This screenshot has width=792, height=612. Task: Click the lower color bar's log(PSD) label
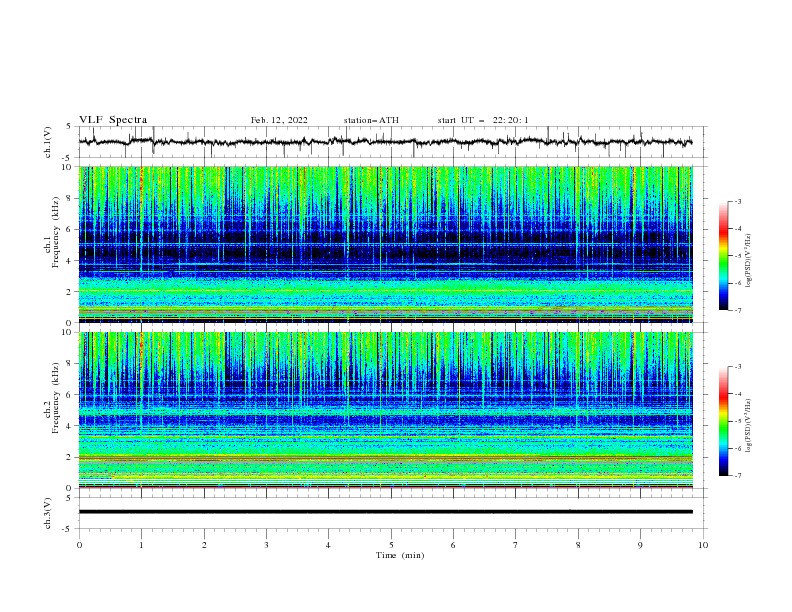point(748,425)
